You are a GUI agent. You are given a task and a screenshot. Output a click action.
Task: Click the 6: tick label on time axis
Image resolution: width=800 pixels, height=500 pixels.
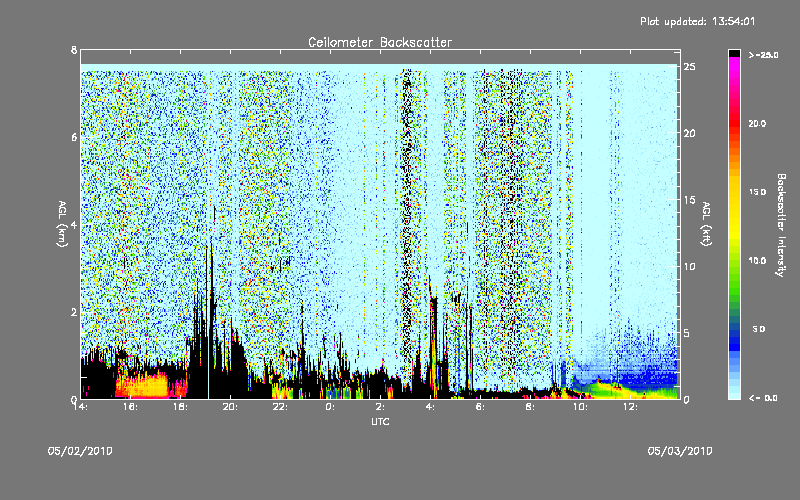480,407
